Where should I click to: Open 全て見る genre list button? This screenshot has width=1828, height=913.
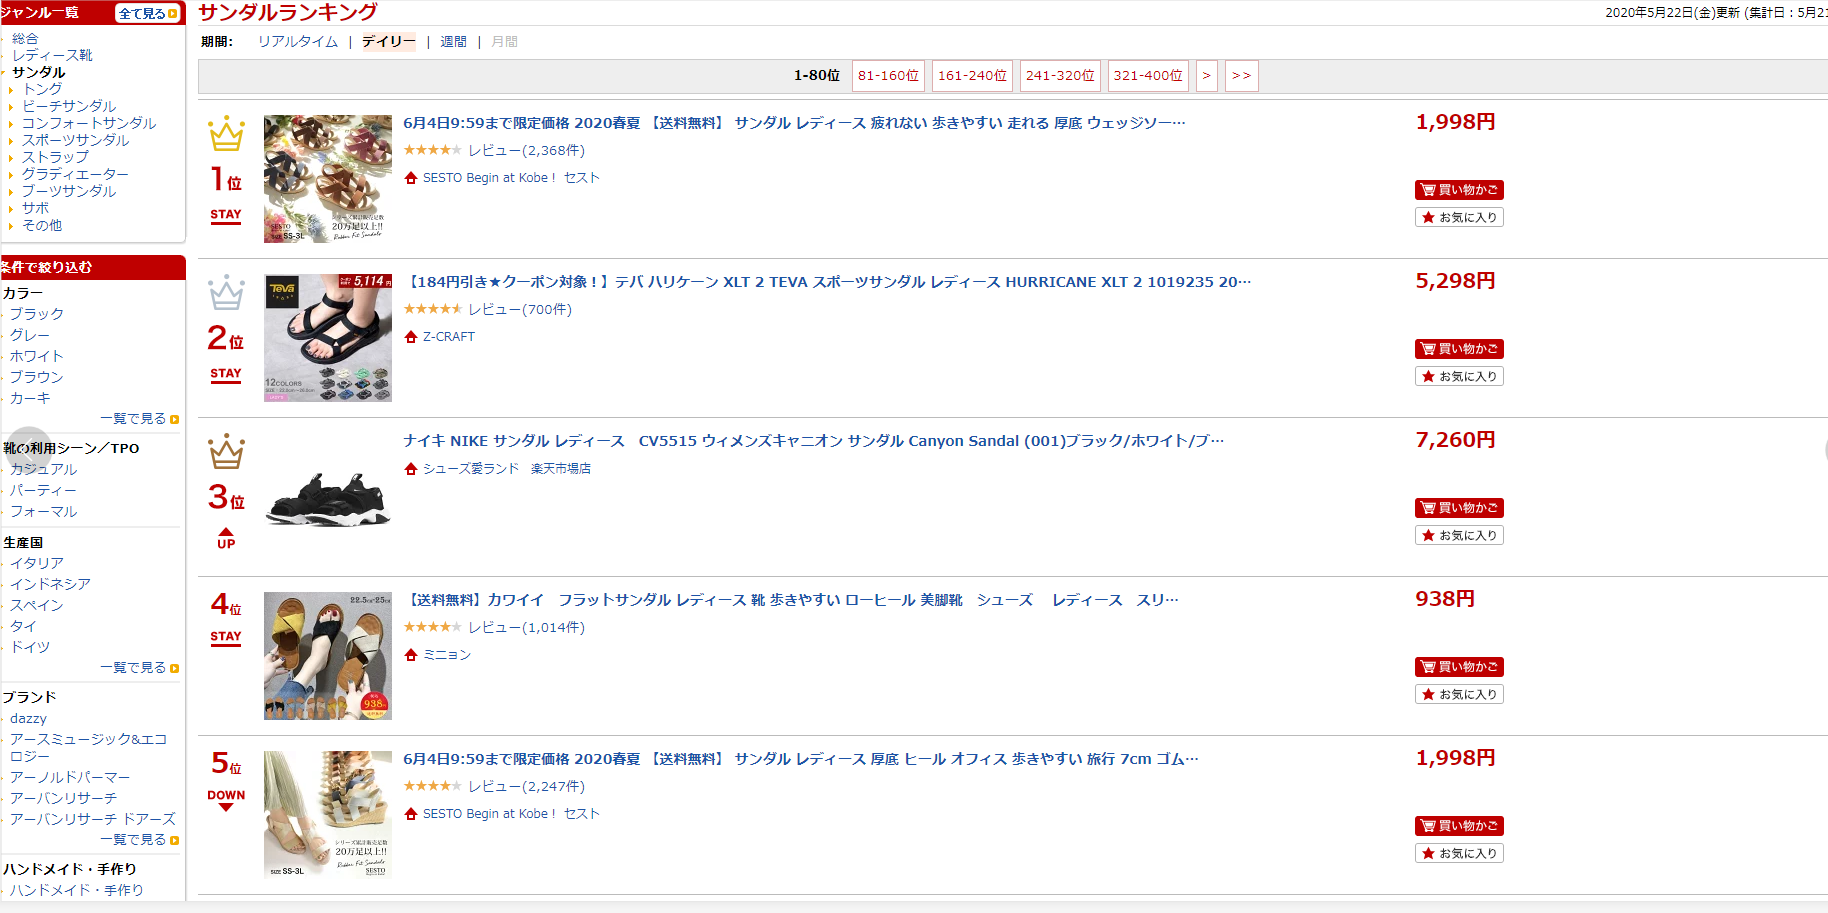click(148, 13)
